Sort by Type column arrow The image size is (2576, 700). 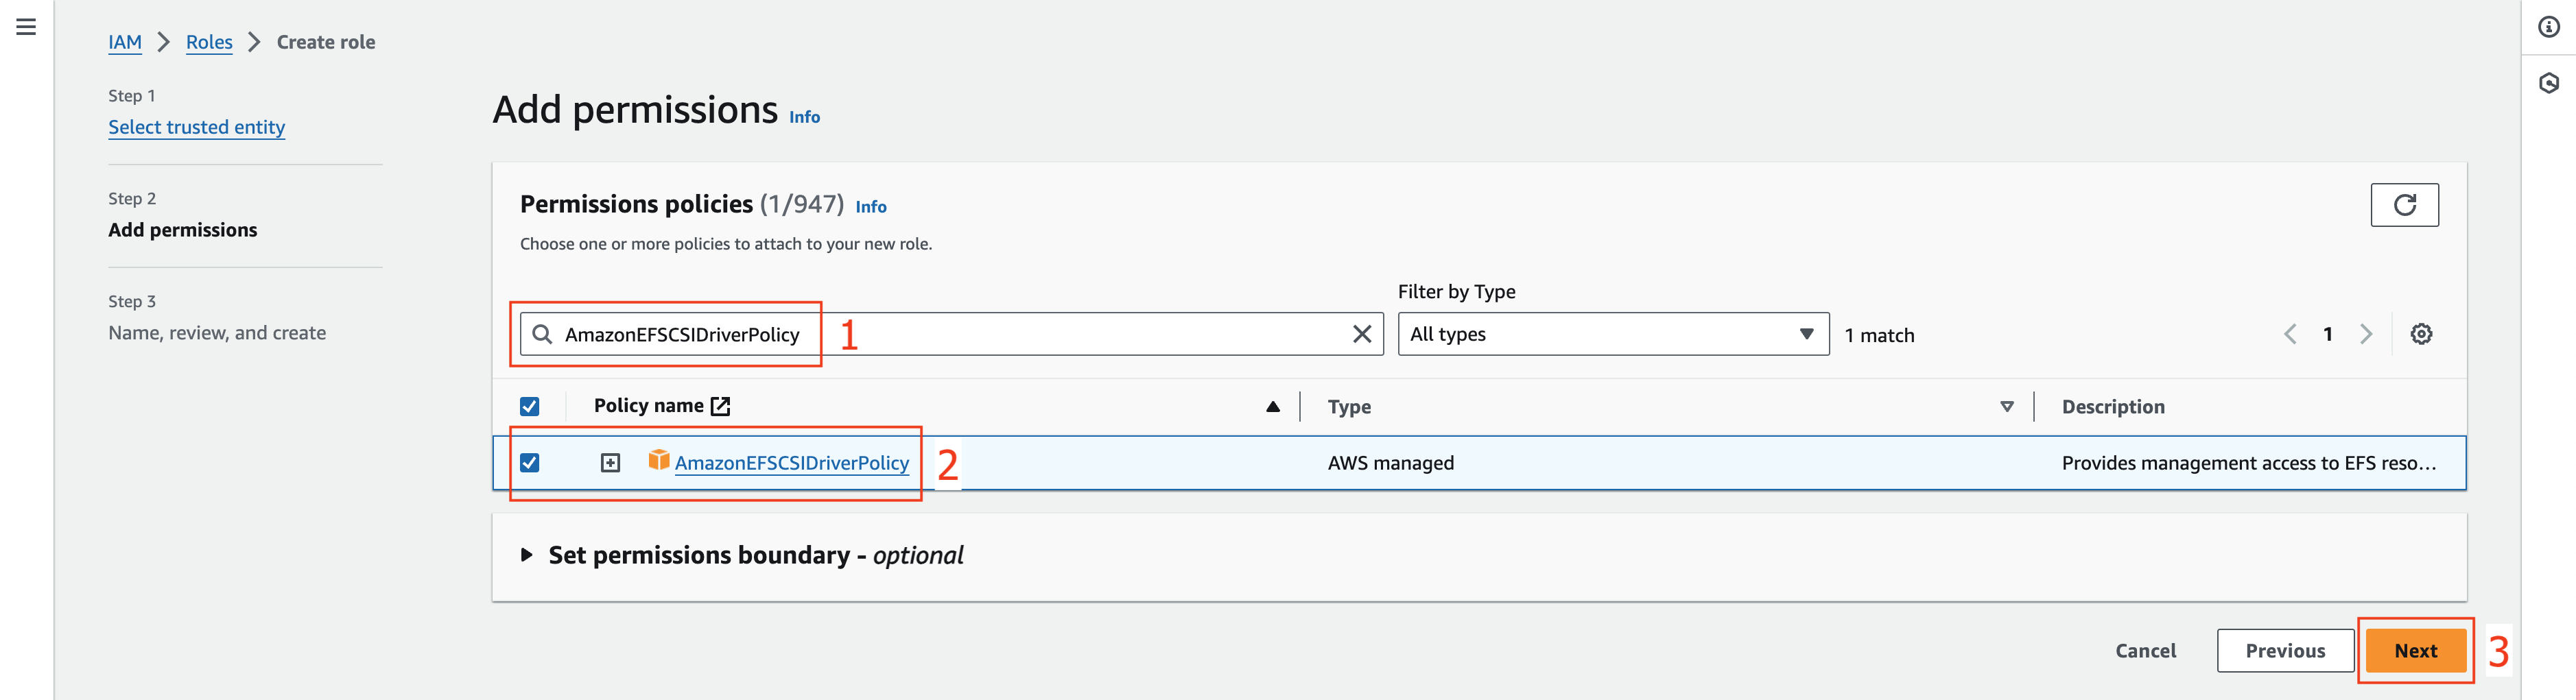[x=2006, y=407]
